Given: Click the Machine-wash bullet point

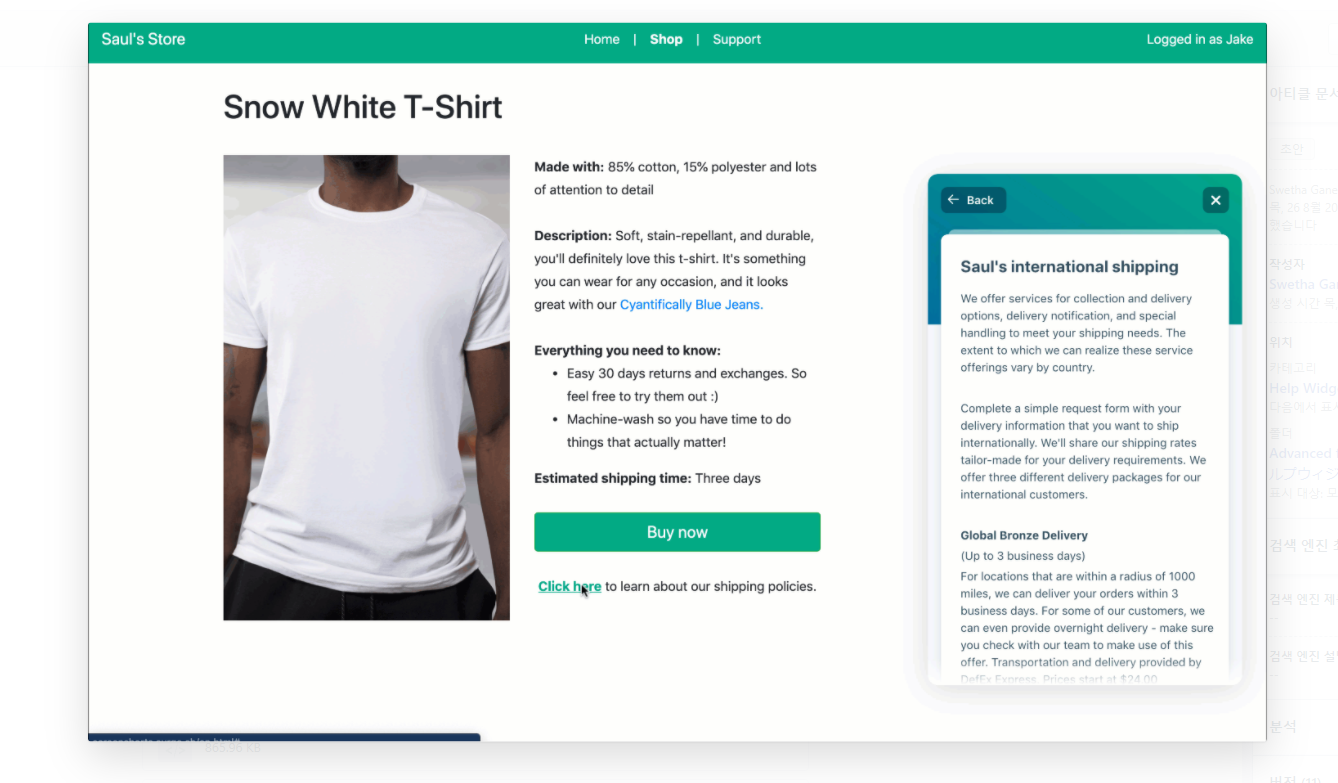Looking at the screenshot, I should pos(679,431).
